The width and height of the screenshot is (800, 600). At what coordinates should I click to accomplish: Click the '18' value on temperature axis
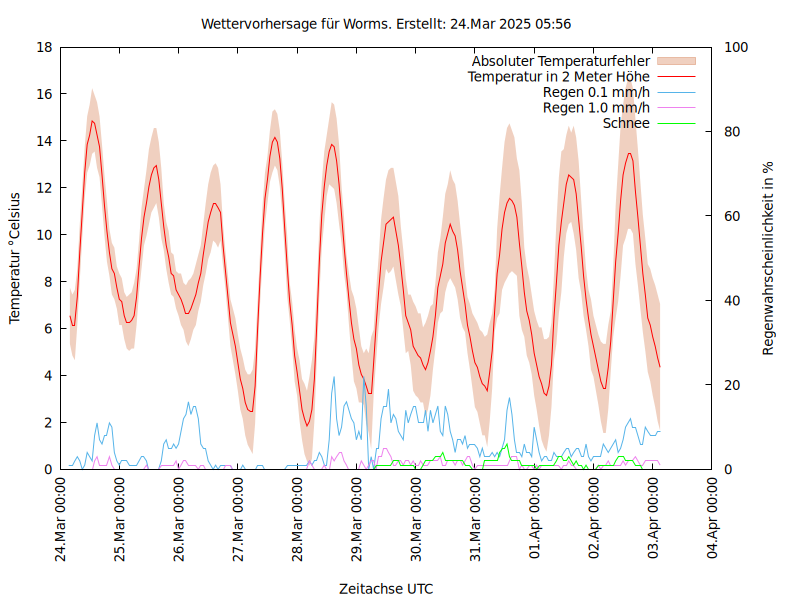(x=45, y=47)
